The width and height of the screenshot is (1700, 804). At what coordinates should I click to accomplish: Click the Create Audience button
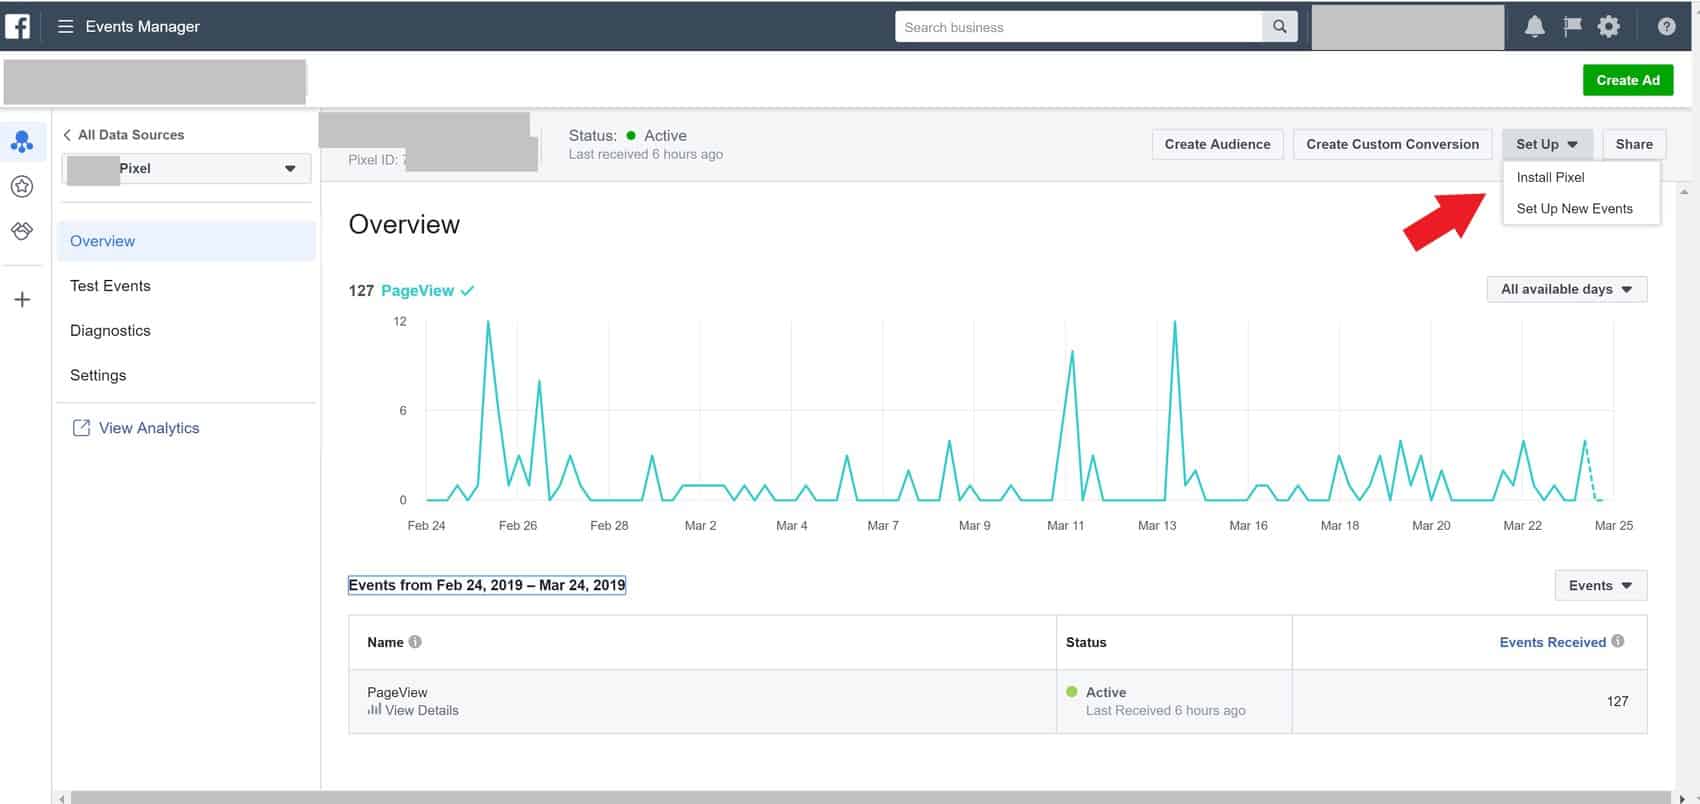1217,144
